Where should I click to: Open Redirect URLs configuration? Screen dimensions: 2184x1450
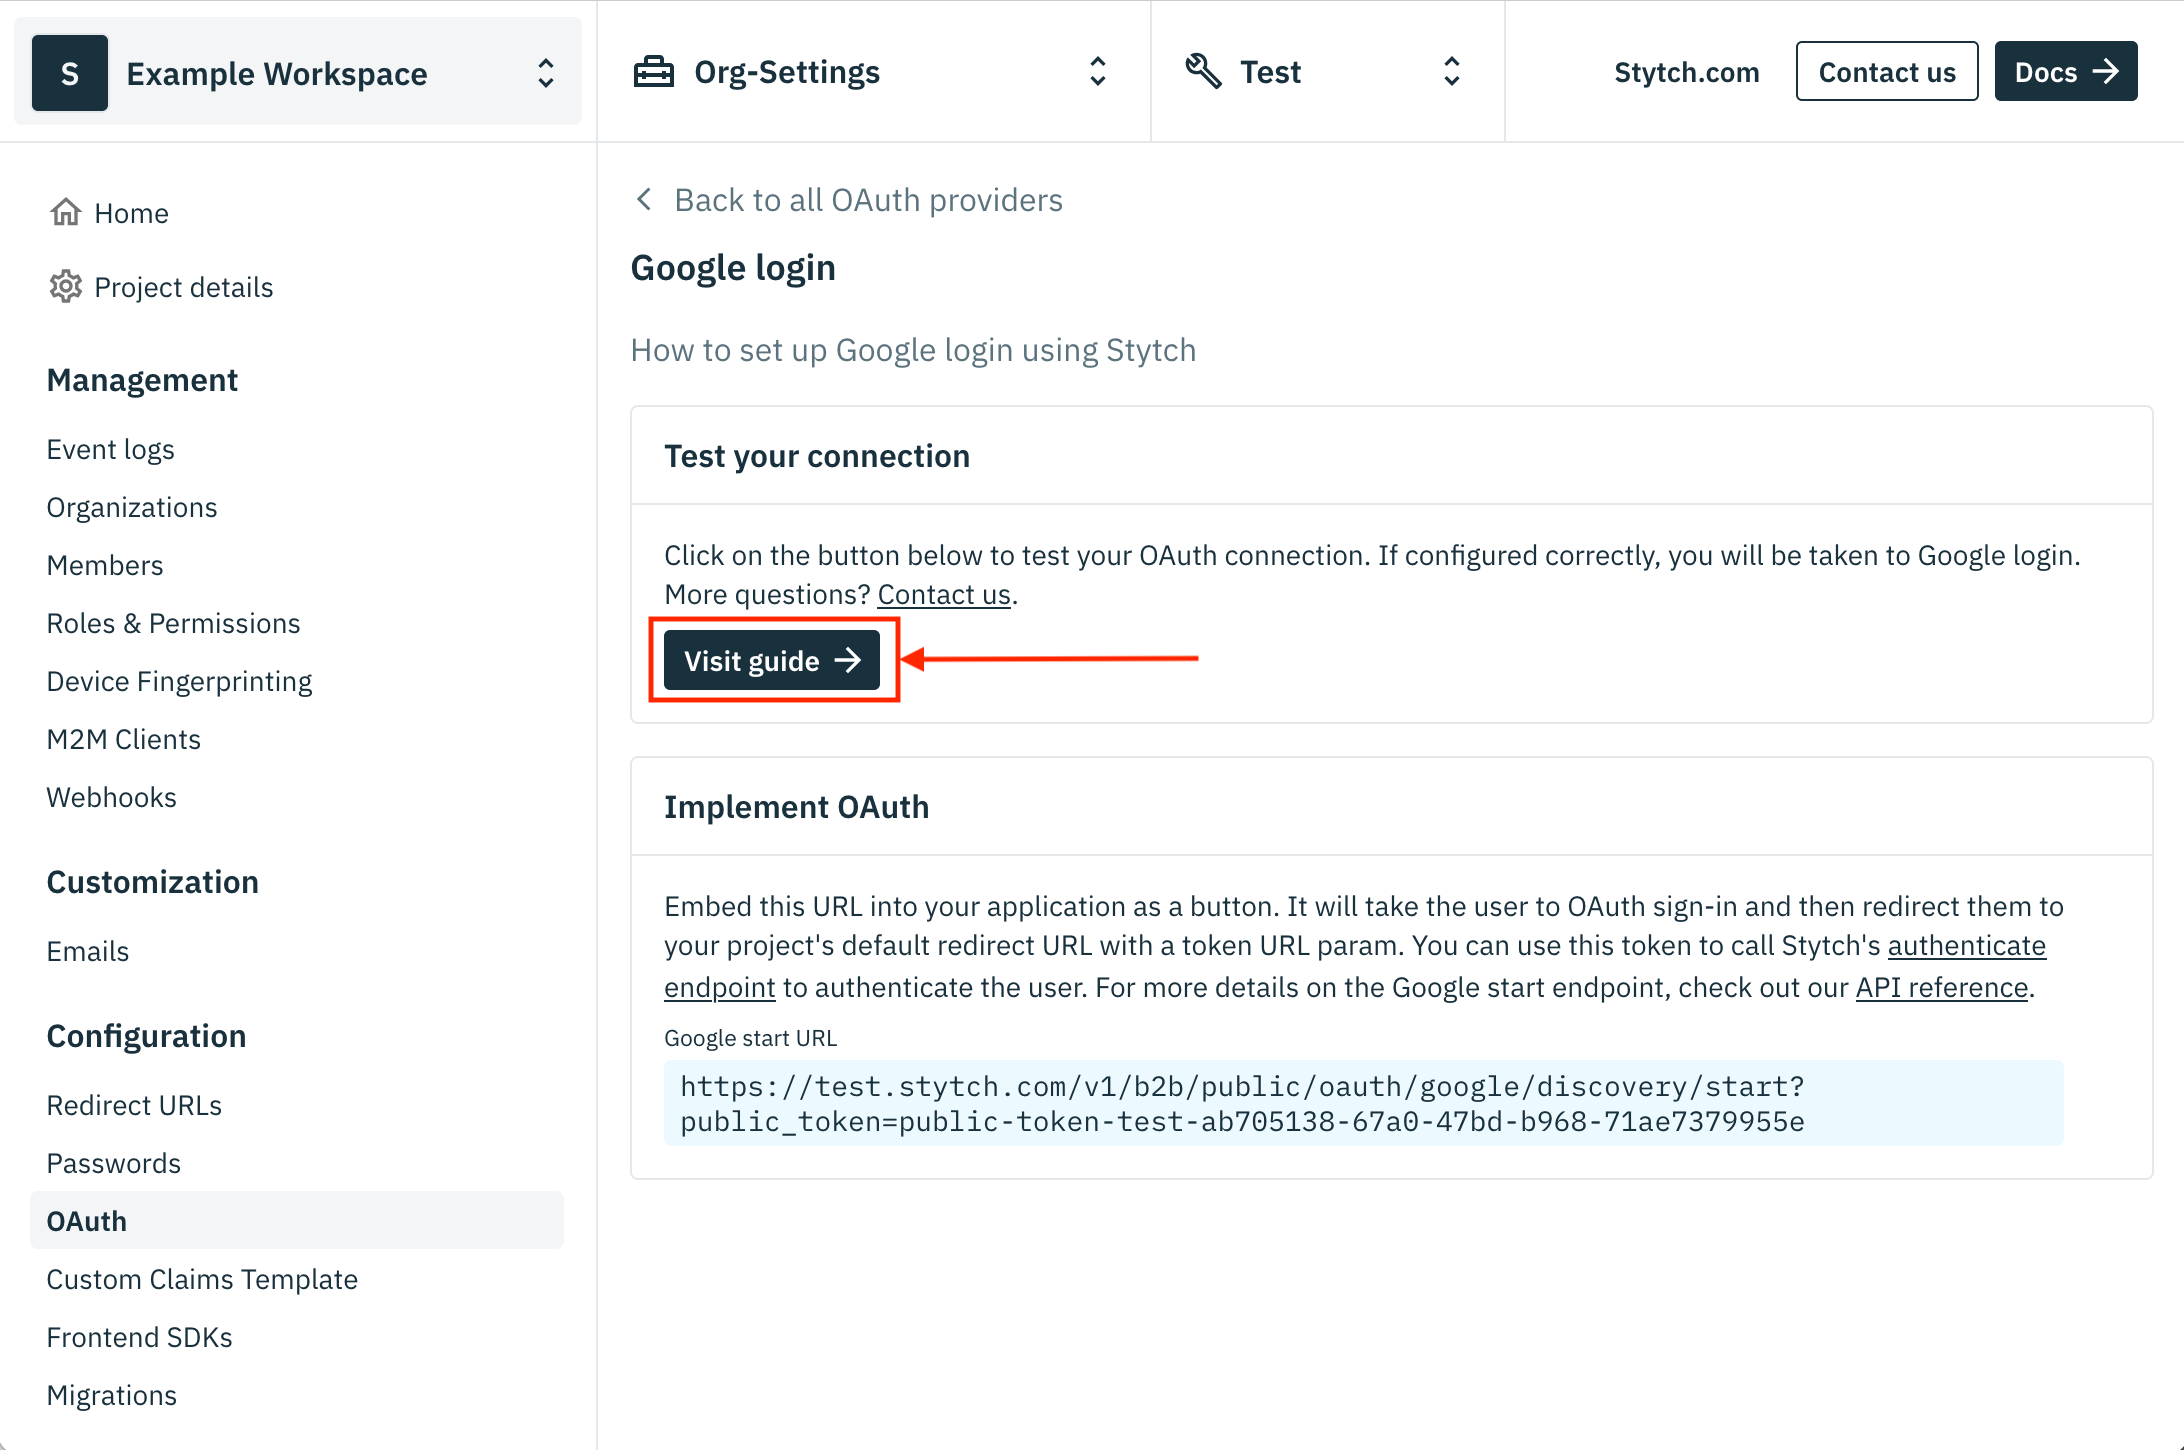click(x=134, y=1105)
